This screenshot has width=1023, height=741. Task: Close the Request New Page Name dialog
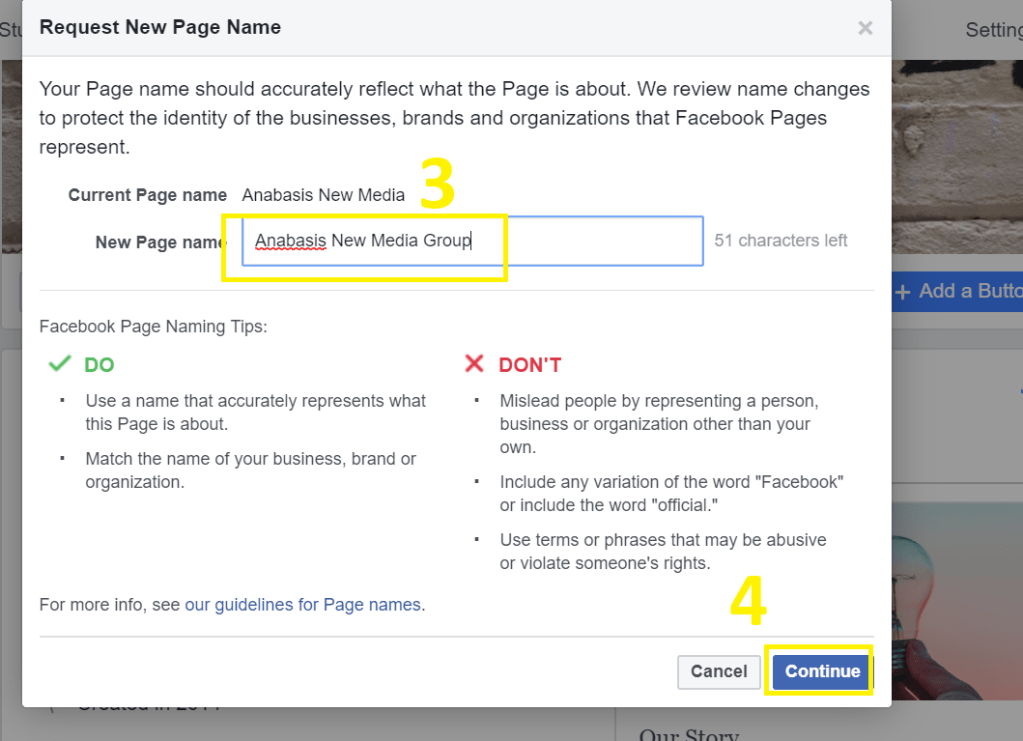(865, 28)
